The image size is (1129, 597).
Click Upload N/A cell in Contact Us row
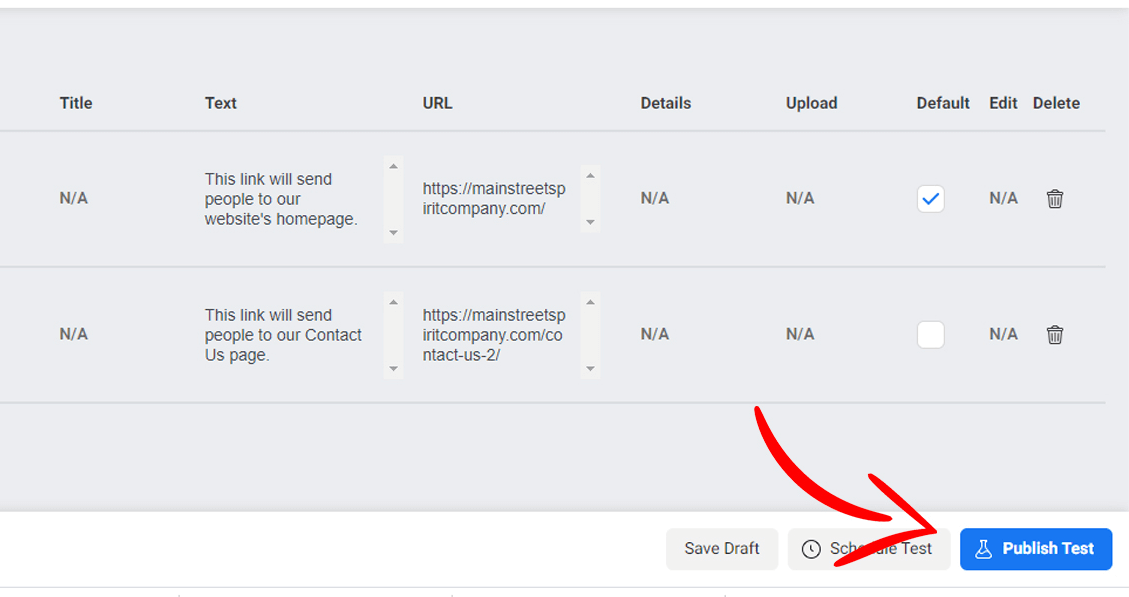[x=800, y=334]
